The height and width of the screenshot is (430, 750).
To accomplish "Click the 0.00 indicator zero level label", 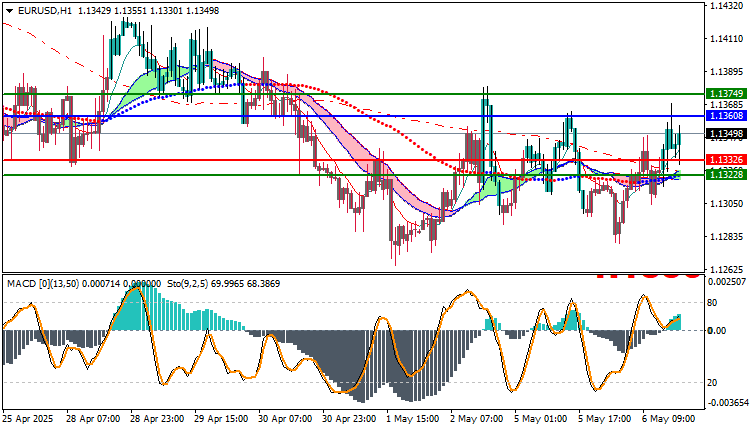I will point(717,331).
